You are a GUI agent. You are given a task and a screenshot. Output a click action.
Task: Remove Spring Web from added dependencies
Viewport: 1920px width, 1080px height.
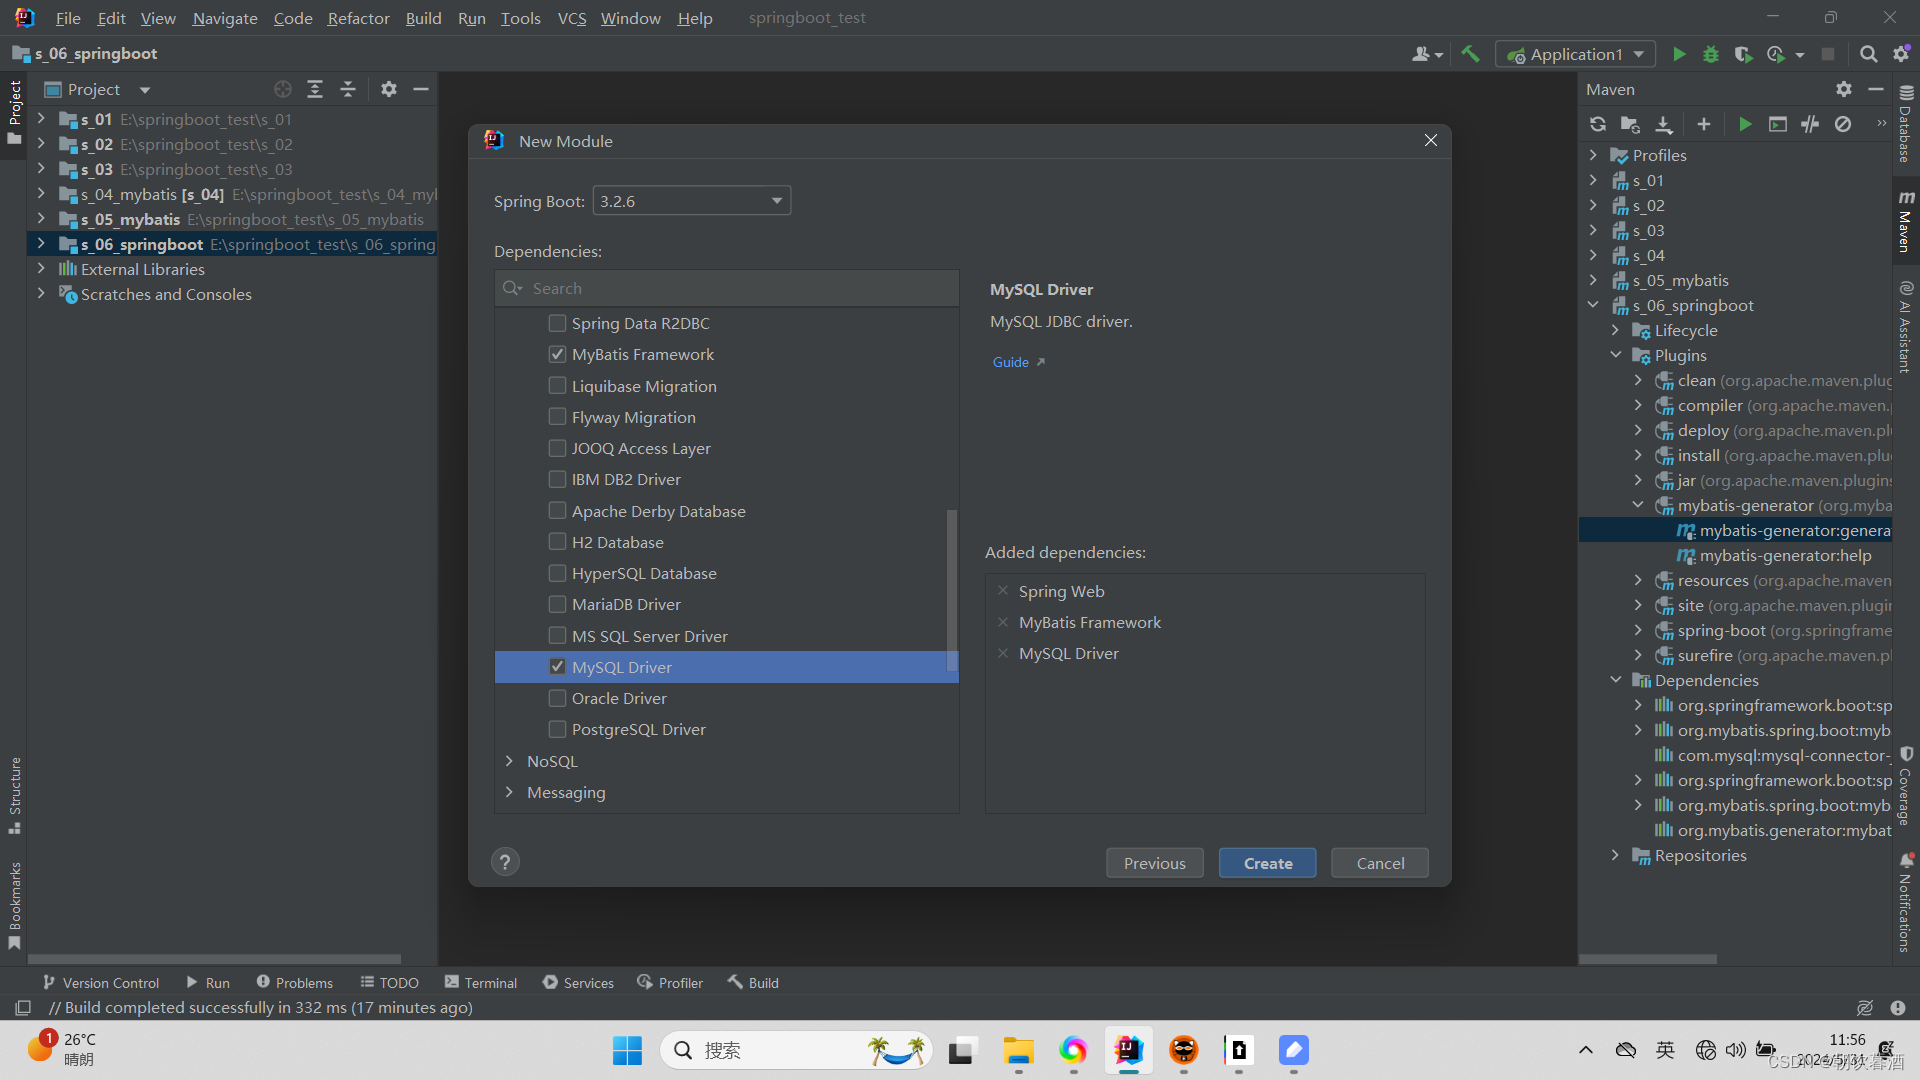click(1003, 591)
